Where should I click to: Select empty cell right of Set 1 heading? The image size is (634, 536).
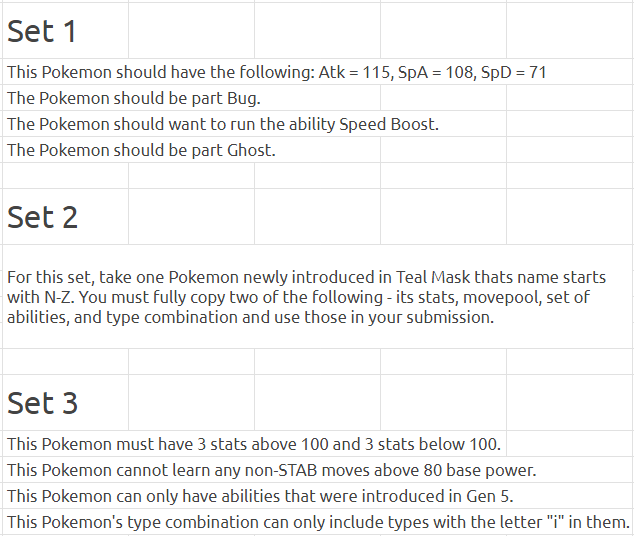coord(191,31)
